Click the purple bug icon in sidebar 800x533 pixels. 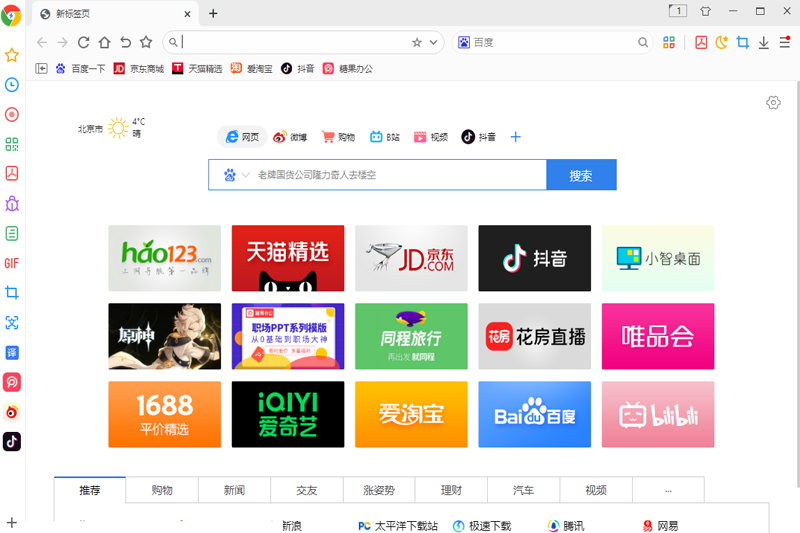pos(12,204)
